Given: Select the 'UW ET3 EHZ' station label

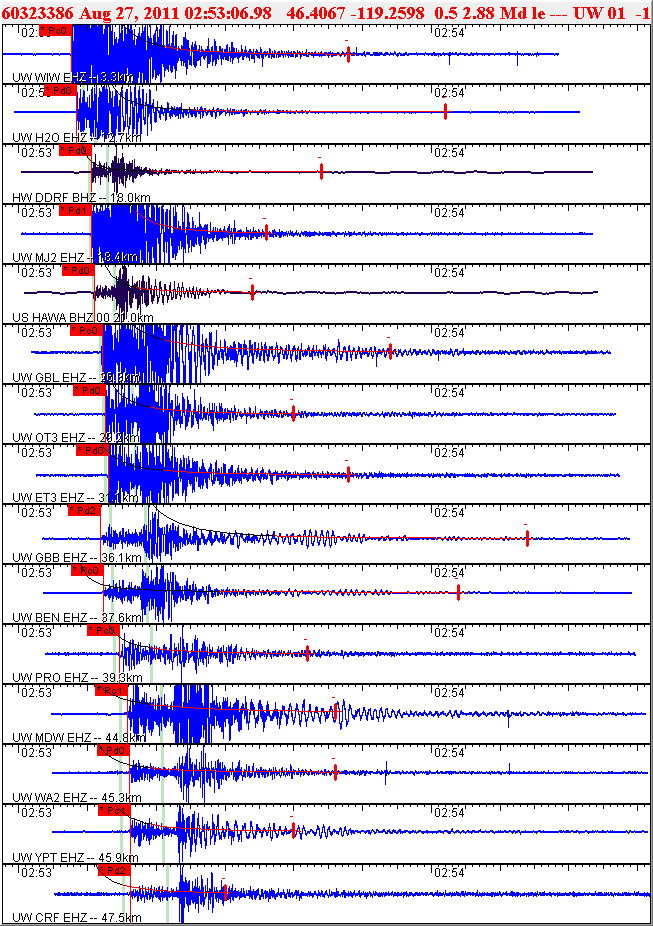Looking at the screenshot, I should pos(48,498).
